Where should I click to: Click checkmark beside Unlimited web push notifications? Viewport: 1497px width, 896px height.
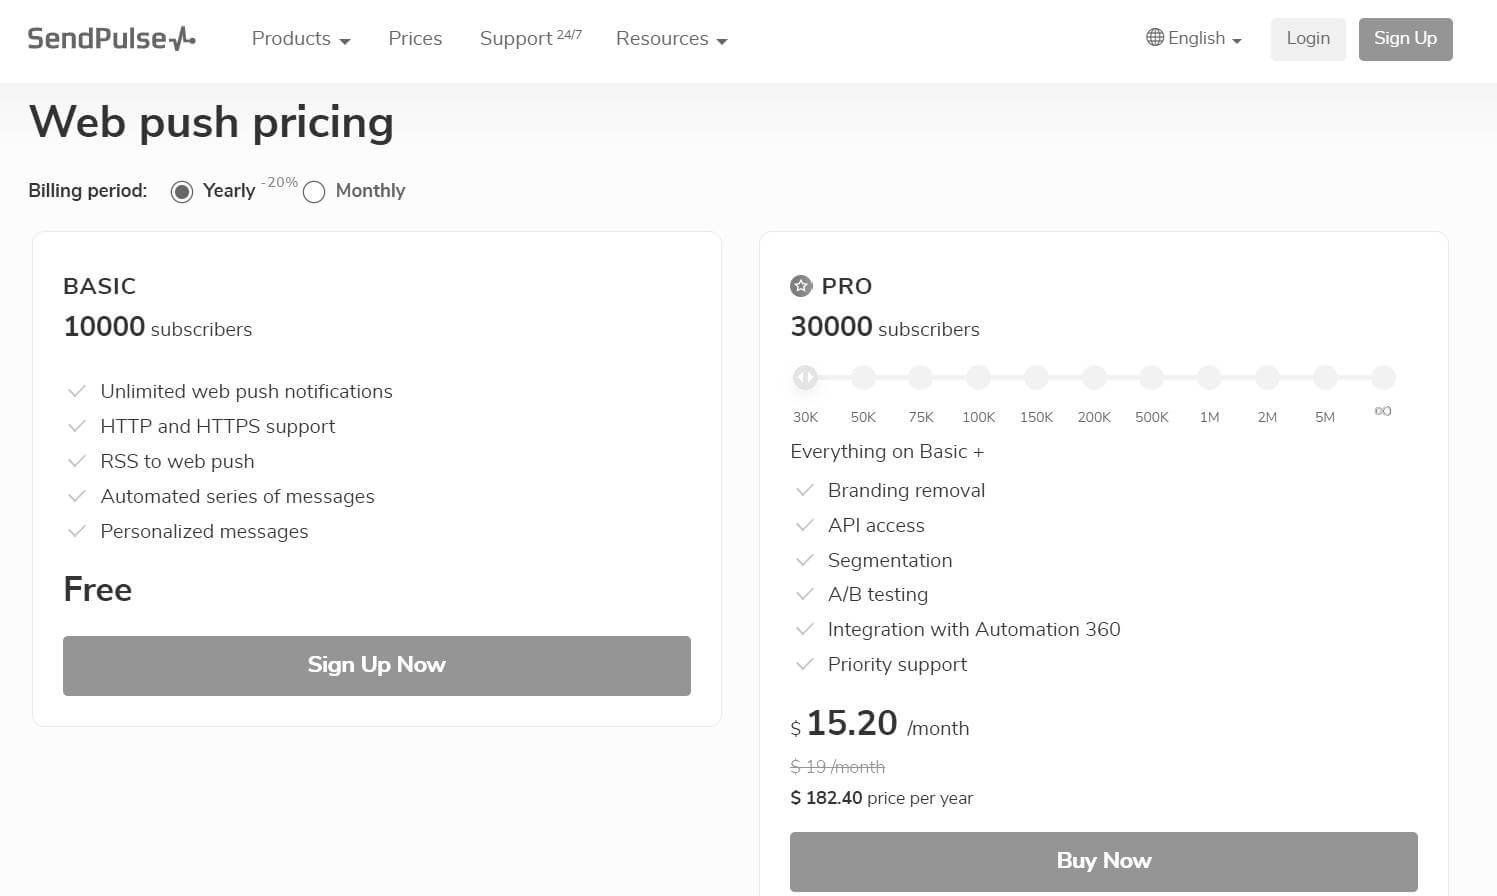[76, 391]
